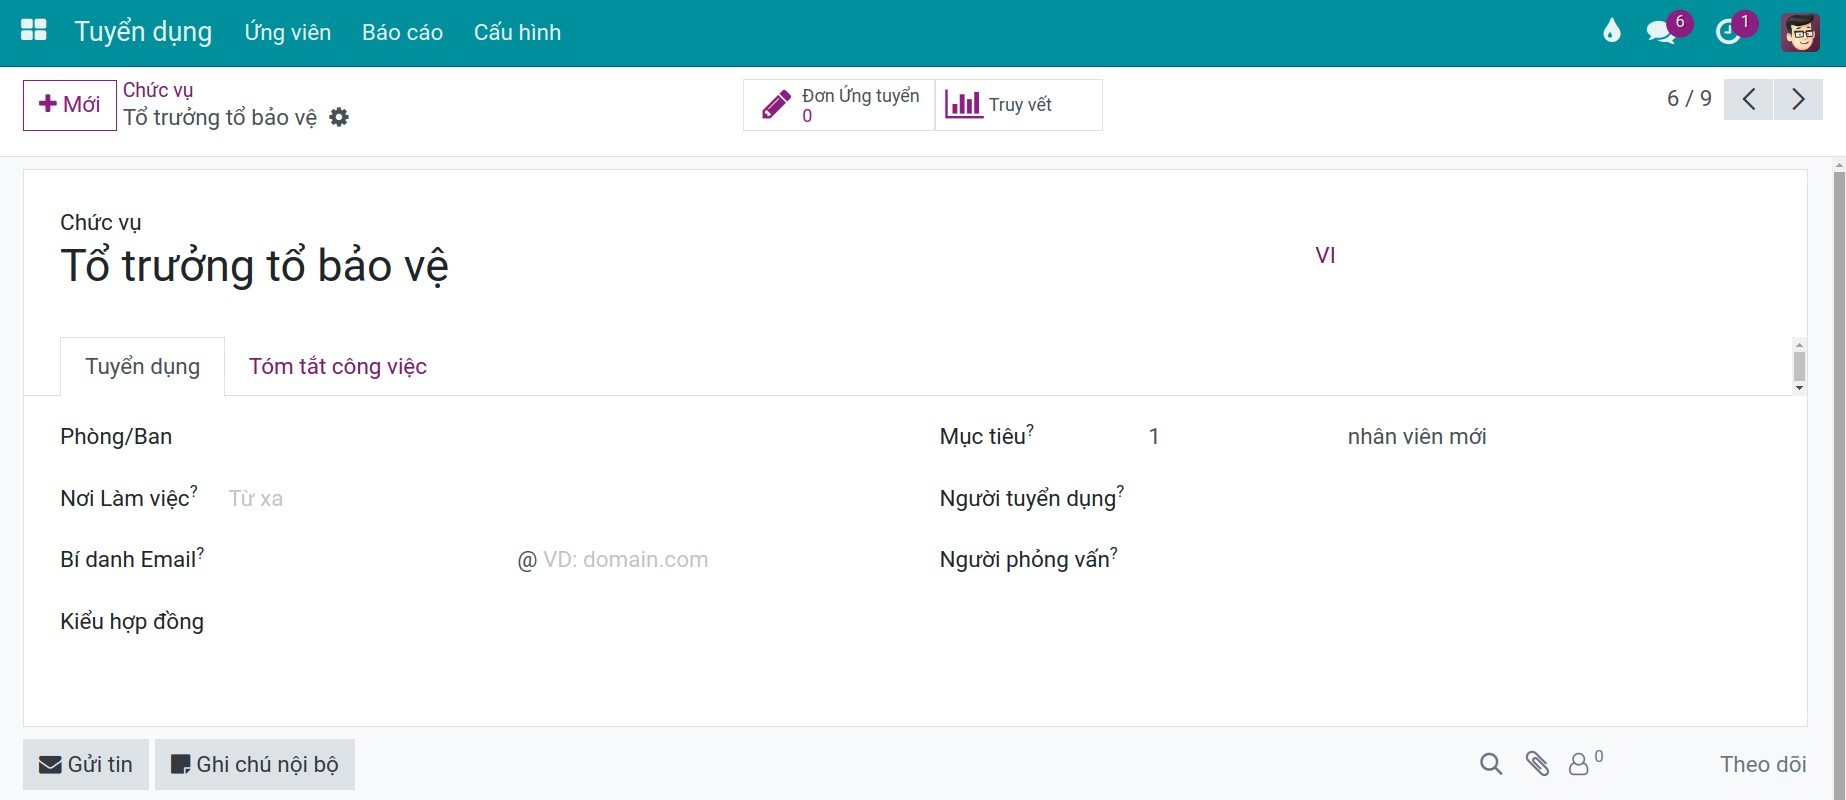Viewport: 1846px width, 800px height.
Task: Open the Ứng viên menu
Action: [x=288, y=32]
